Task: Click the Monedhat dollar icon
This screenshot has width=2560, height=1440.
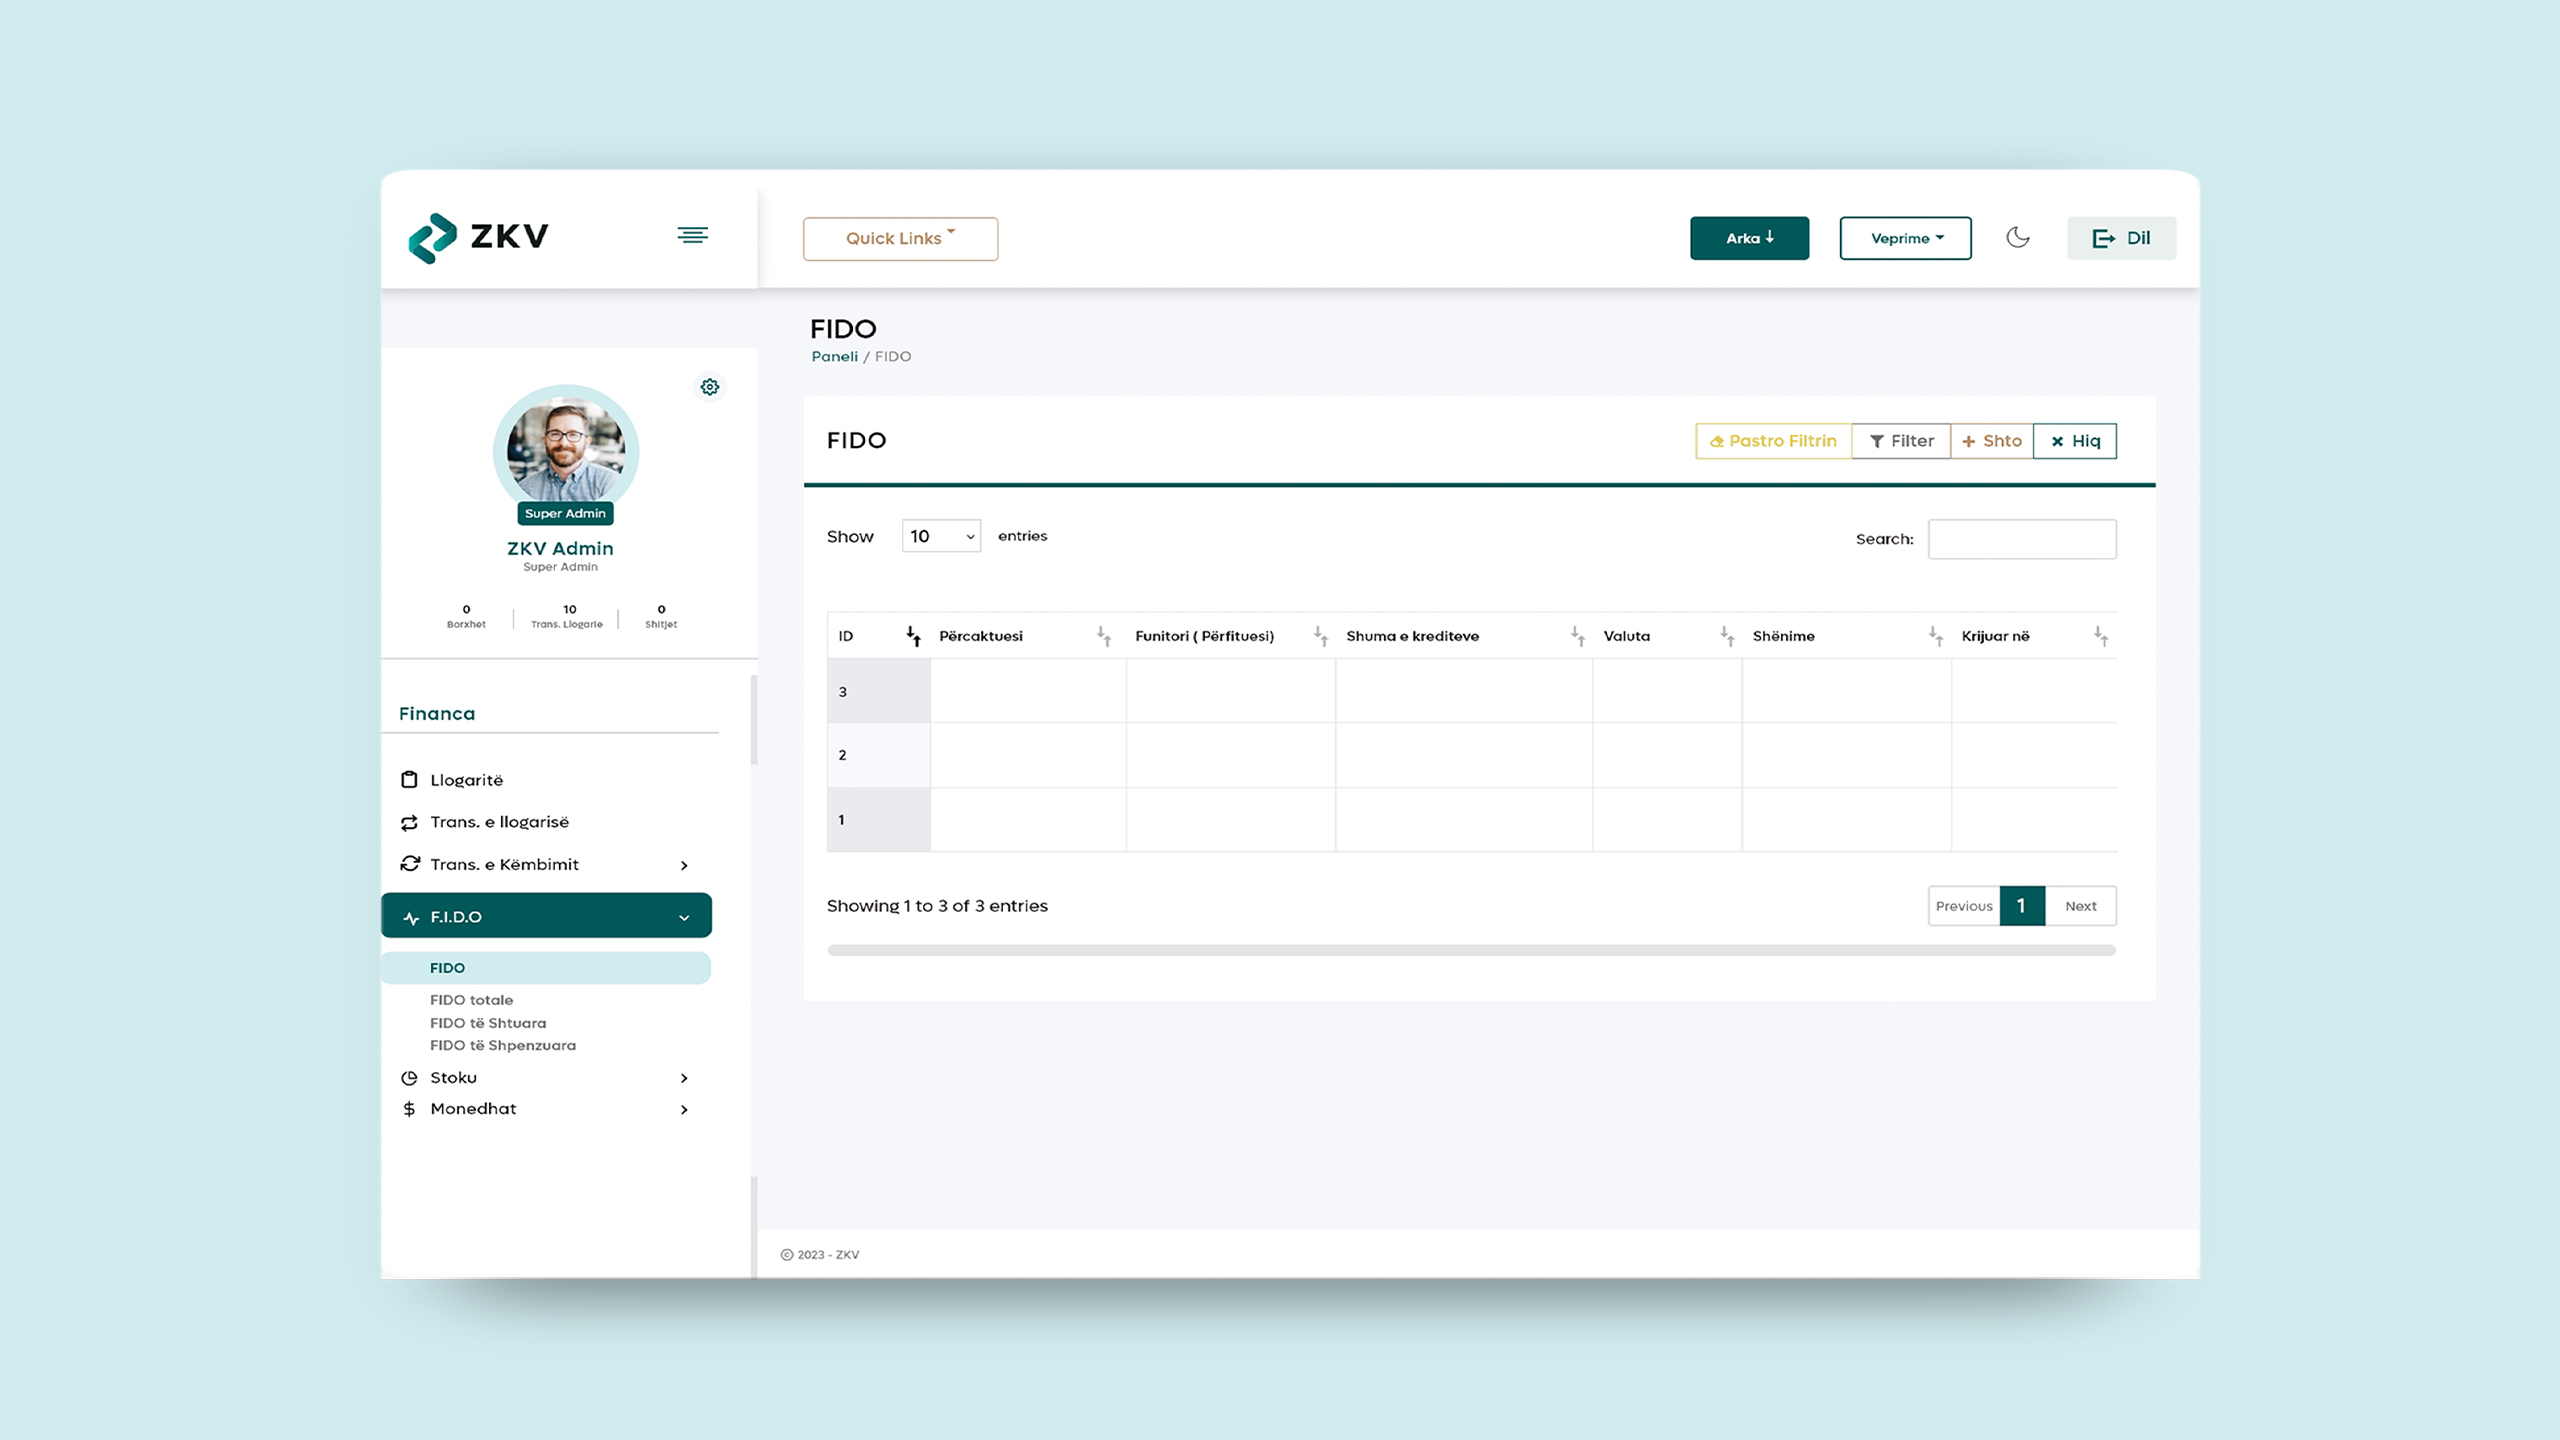Action: pyautogui.click(x=409, y=1109)
